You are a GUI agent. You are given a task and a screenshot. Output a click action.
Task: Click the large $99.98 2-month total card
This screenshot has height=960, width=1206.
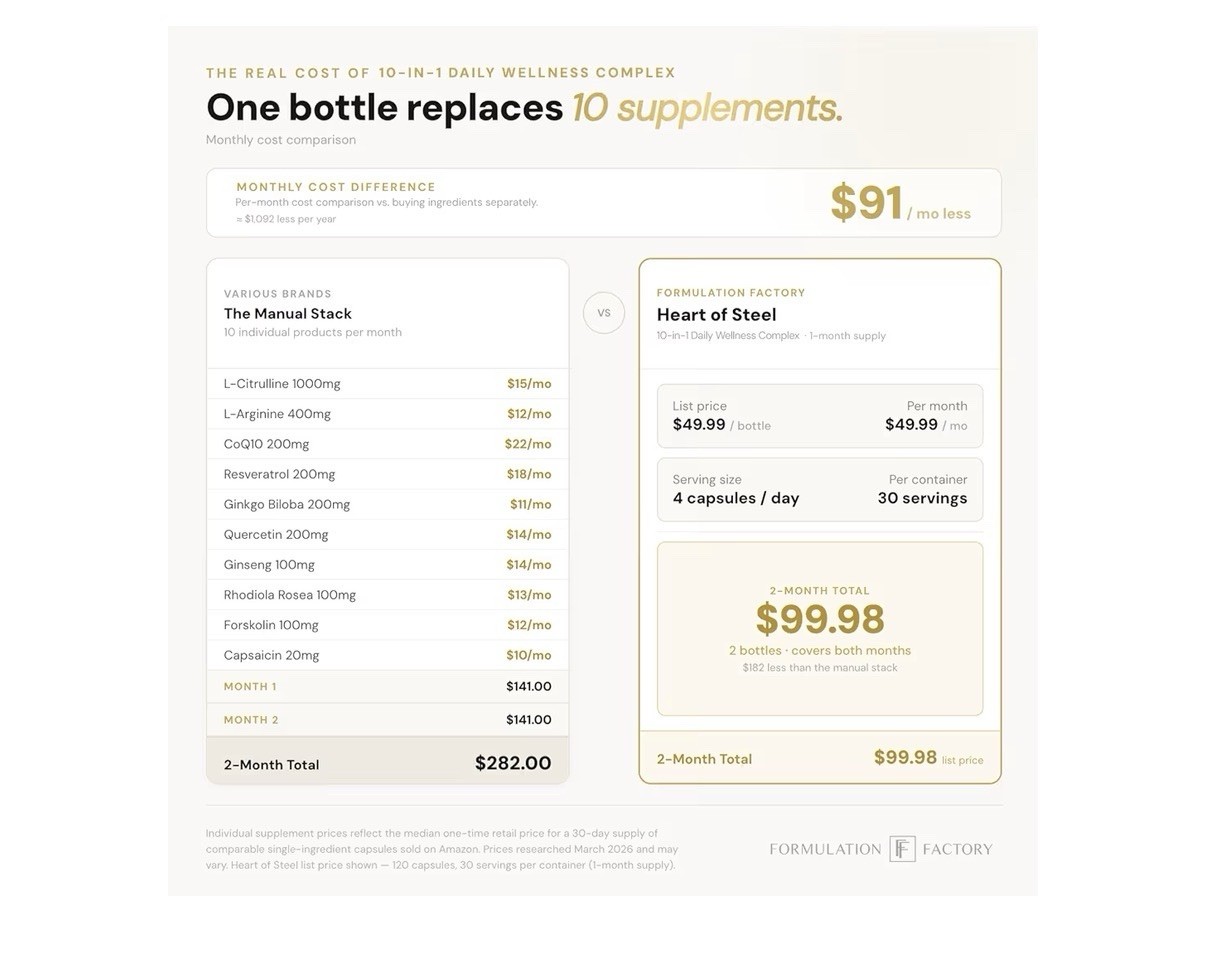[x=820, y=629]
